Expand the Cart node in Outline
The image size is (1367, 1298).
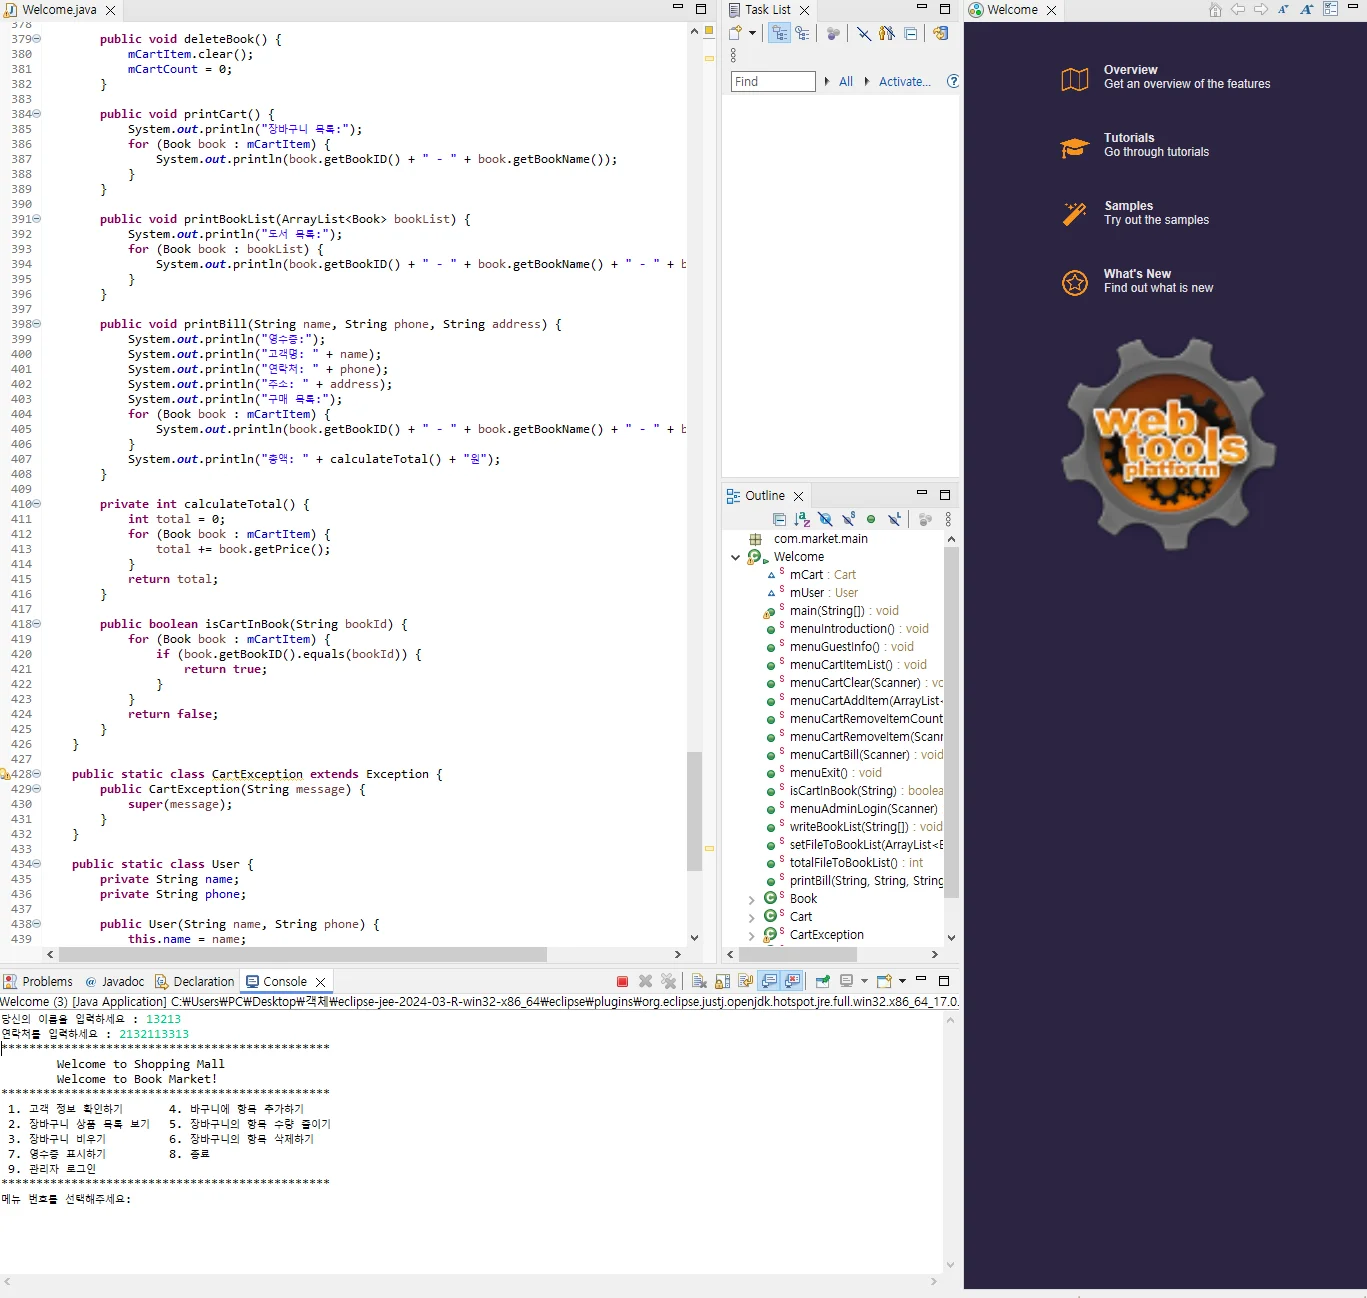pos(752,917)
